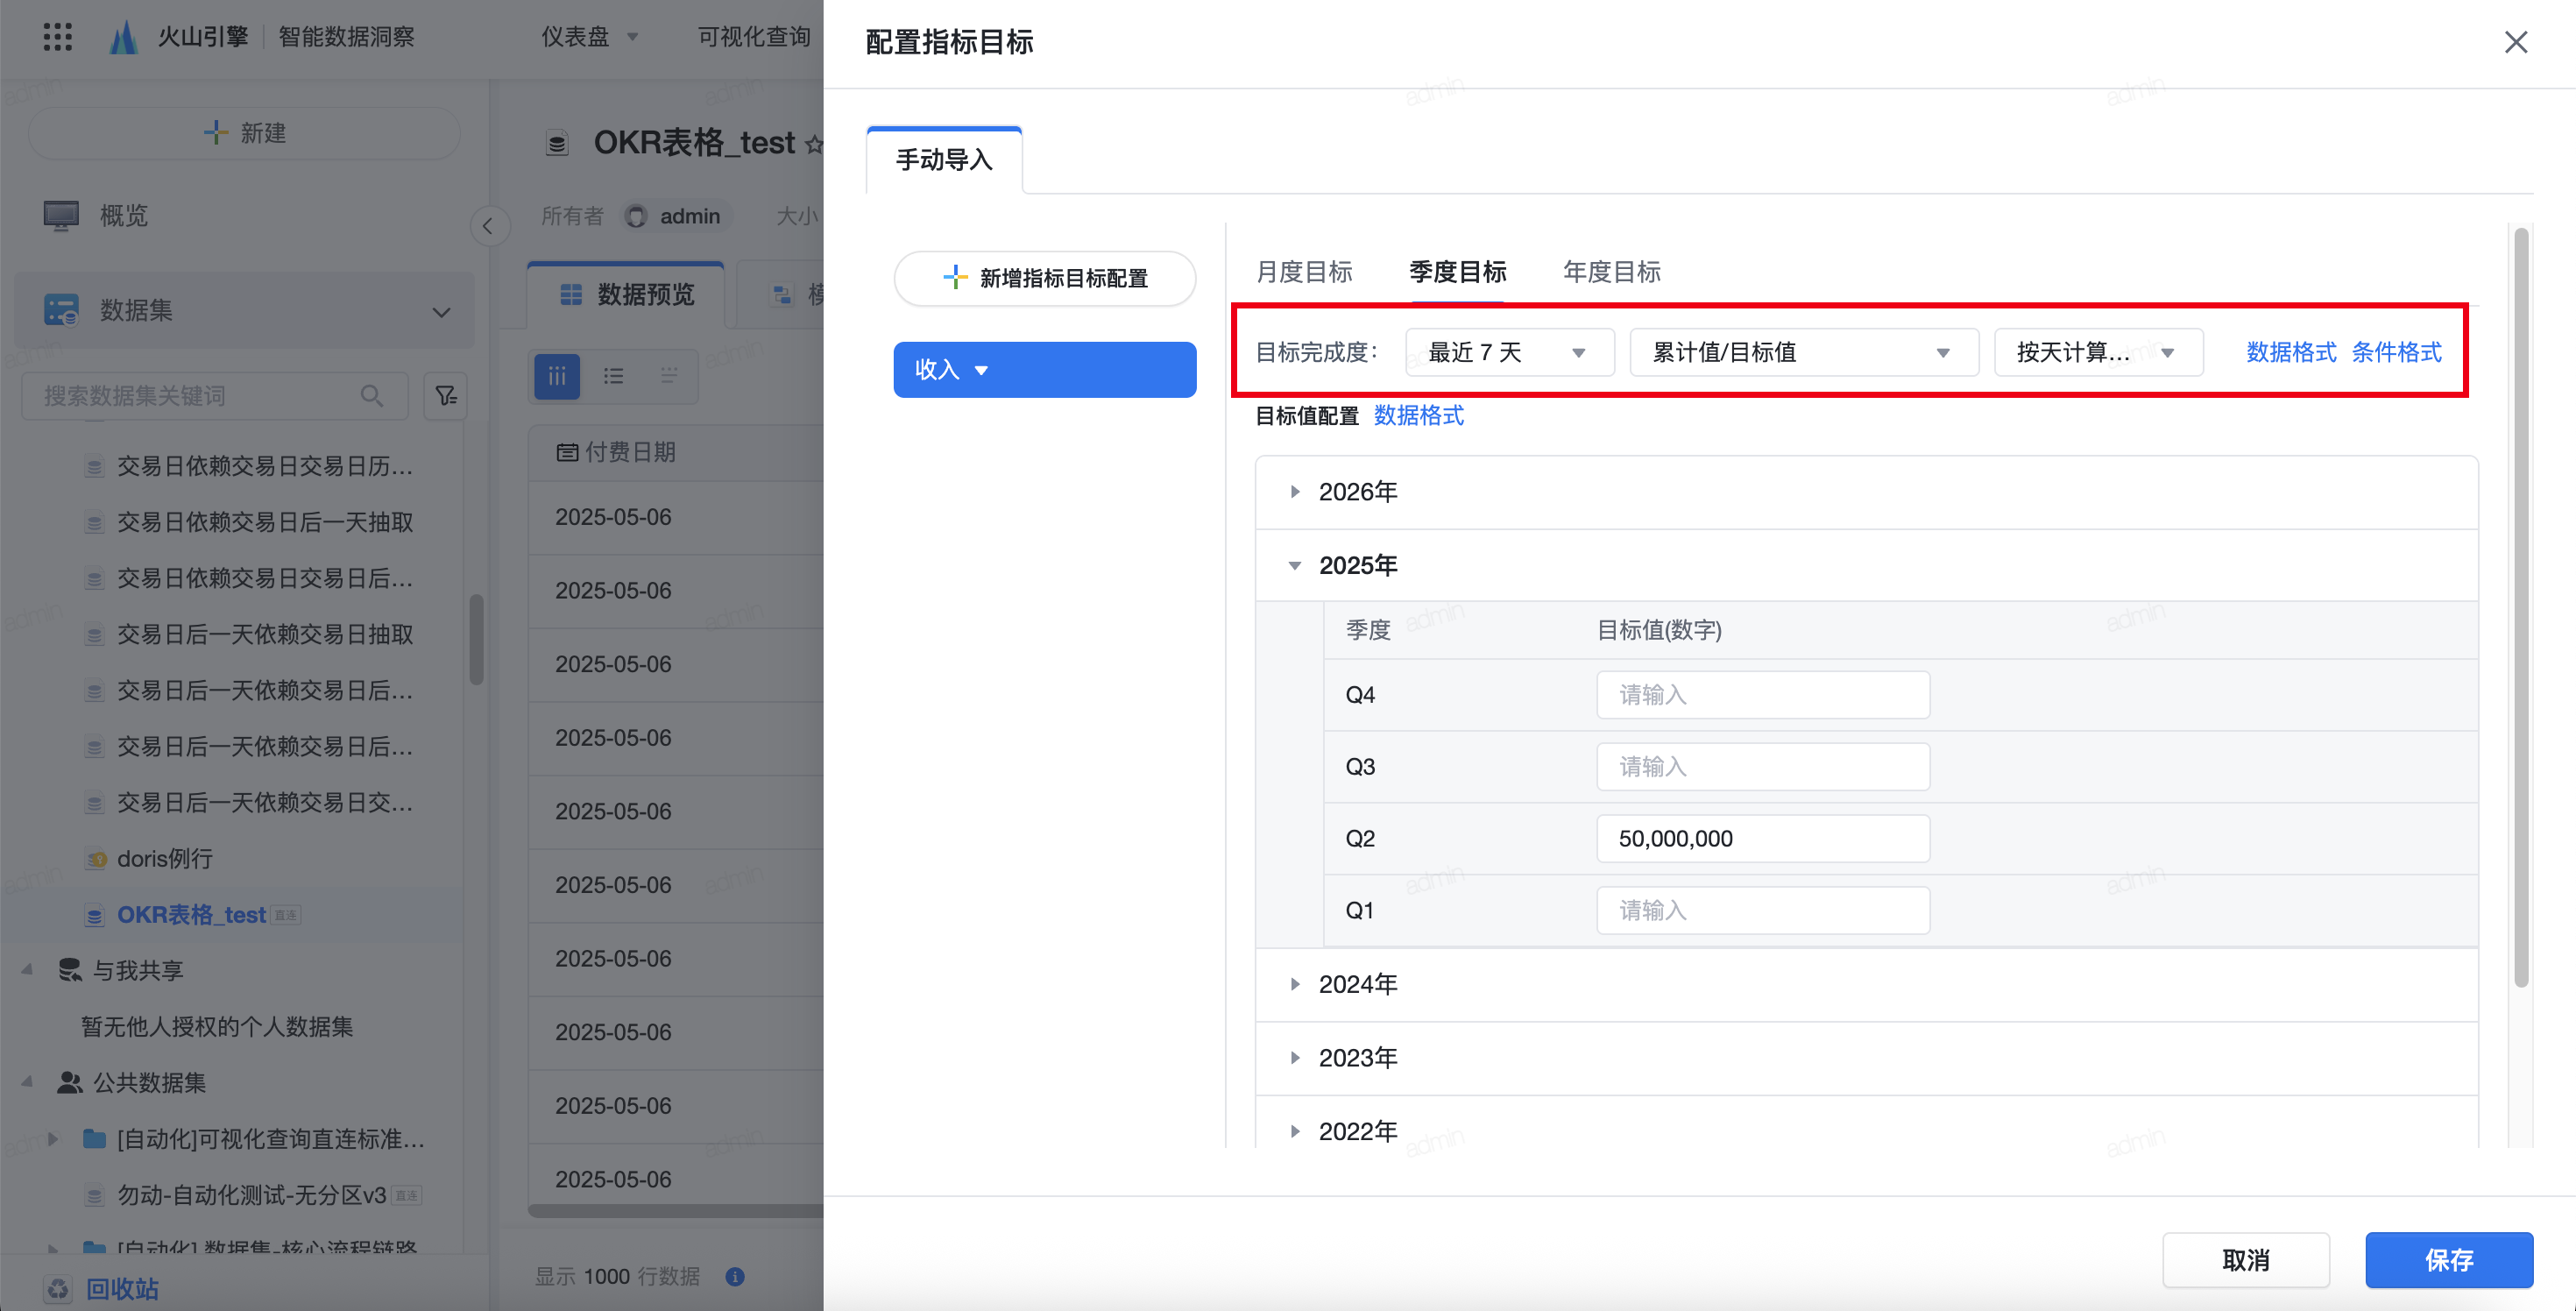
Task: Click the 数据集 sidebar icon
Action: [x=61, y=310]
